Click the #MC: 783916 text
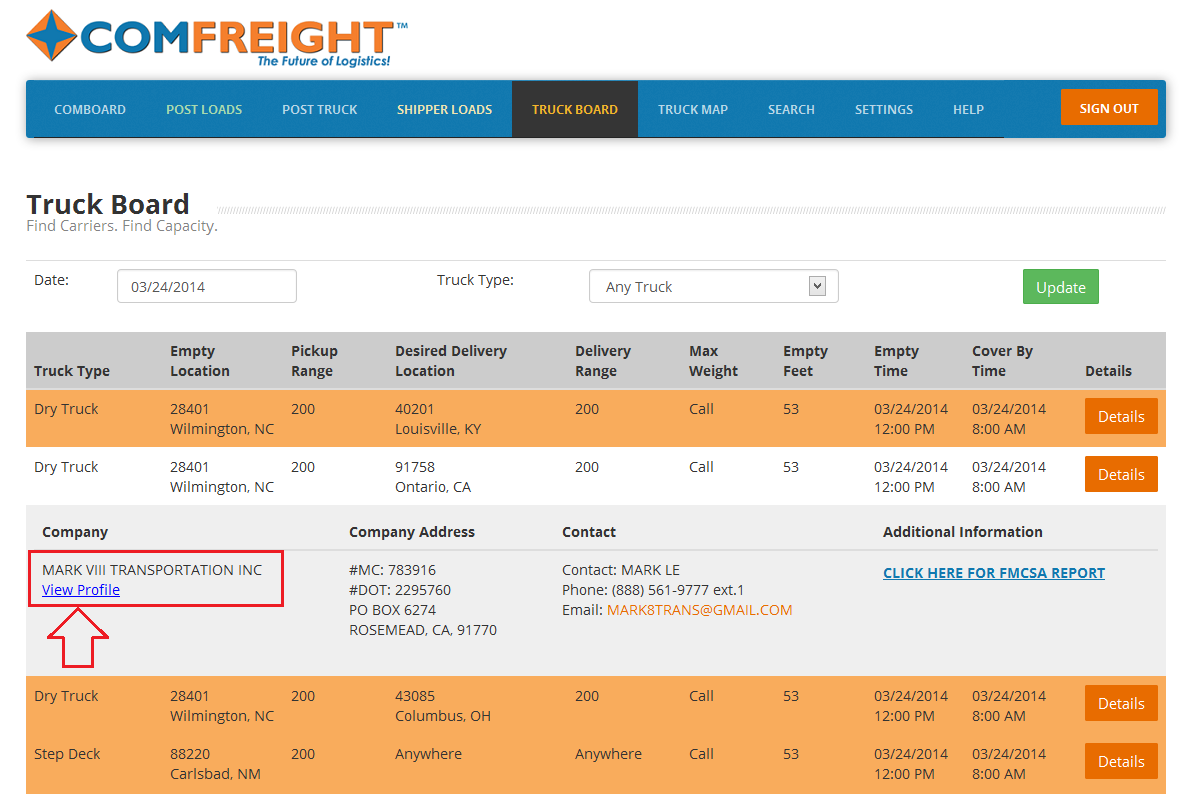 392,570
